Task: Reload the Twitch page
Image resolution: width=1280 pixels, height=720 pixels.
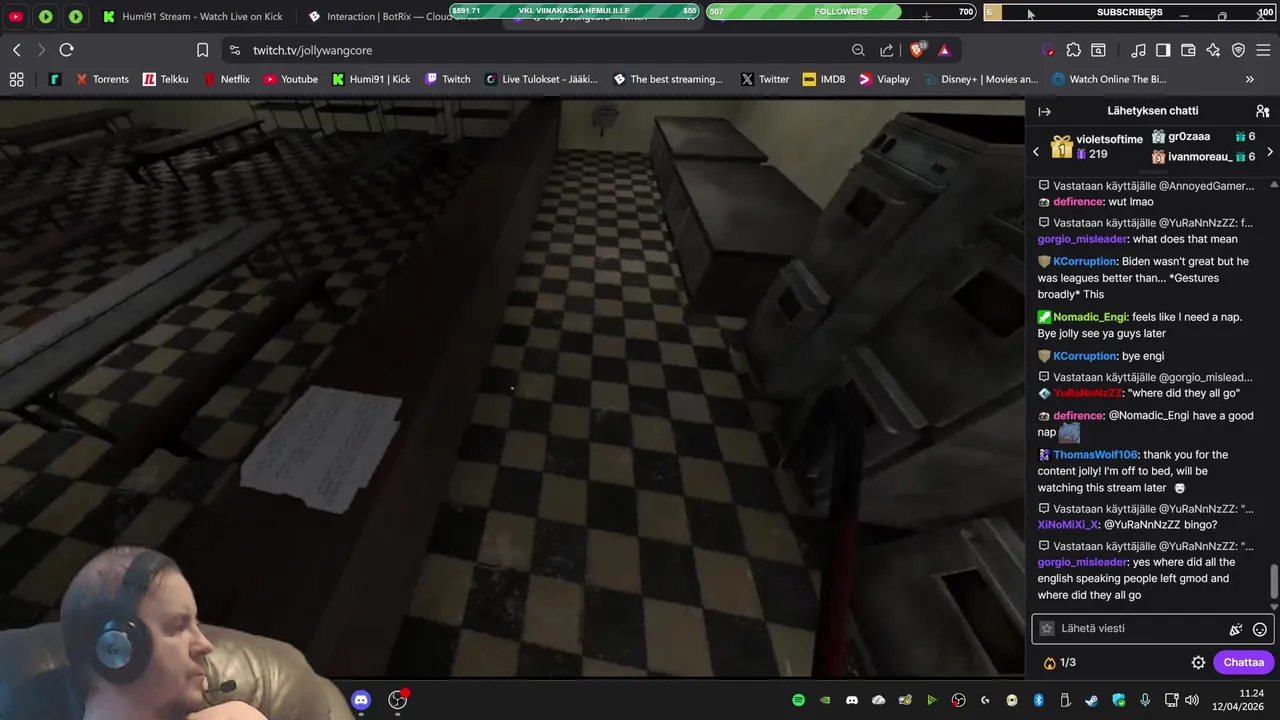Action: [66, 50]
